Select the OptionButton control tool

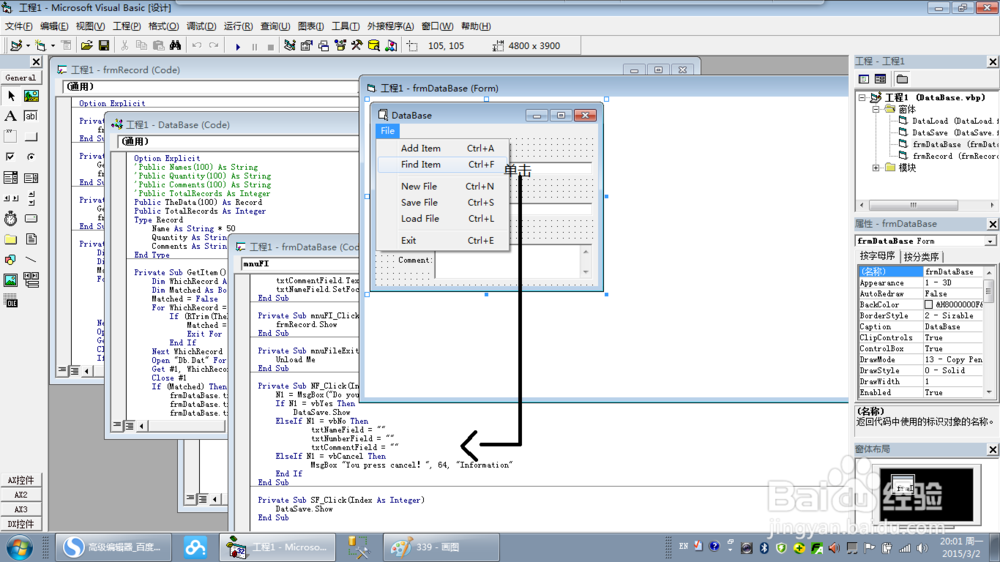[x=31, y=157]
